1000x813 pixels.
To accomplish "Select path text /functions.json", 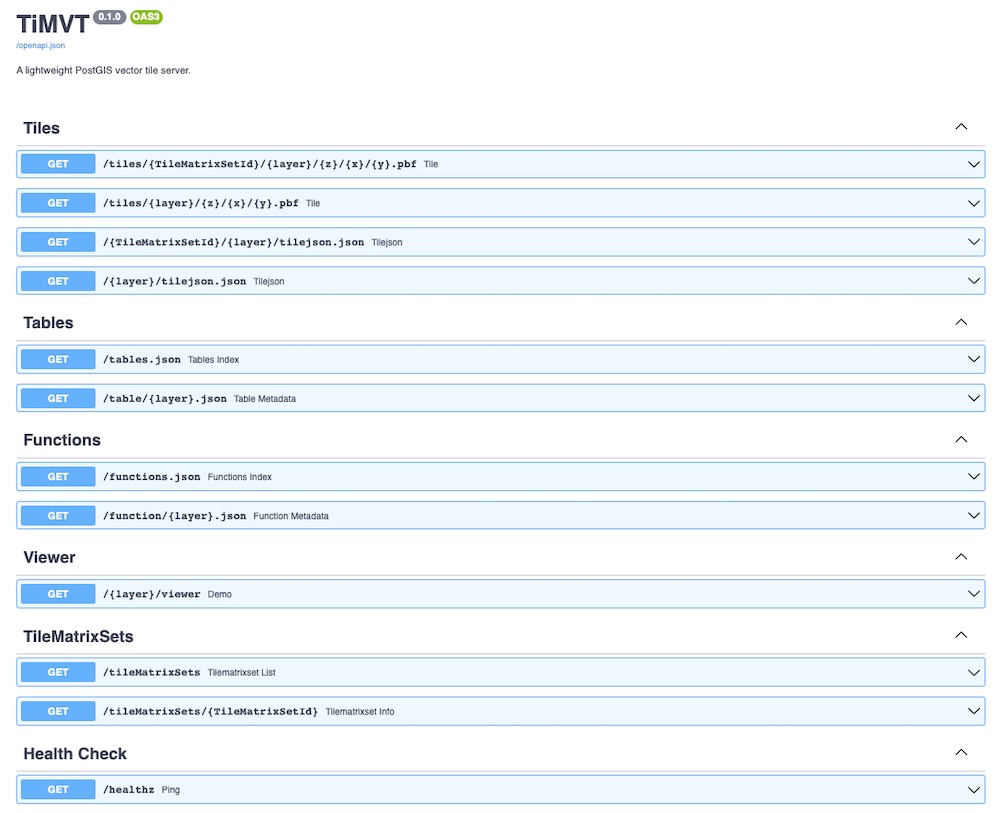I will pos(151,477).
